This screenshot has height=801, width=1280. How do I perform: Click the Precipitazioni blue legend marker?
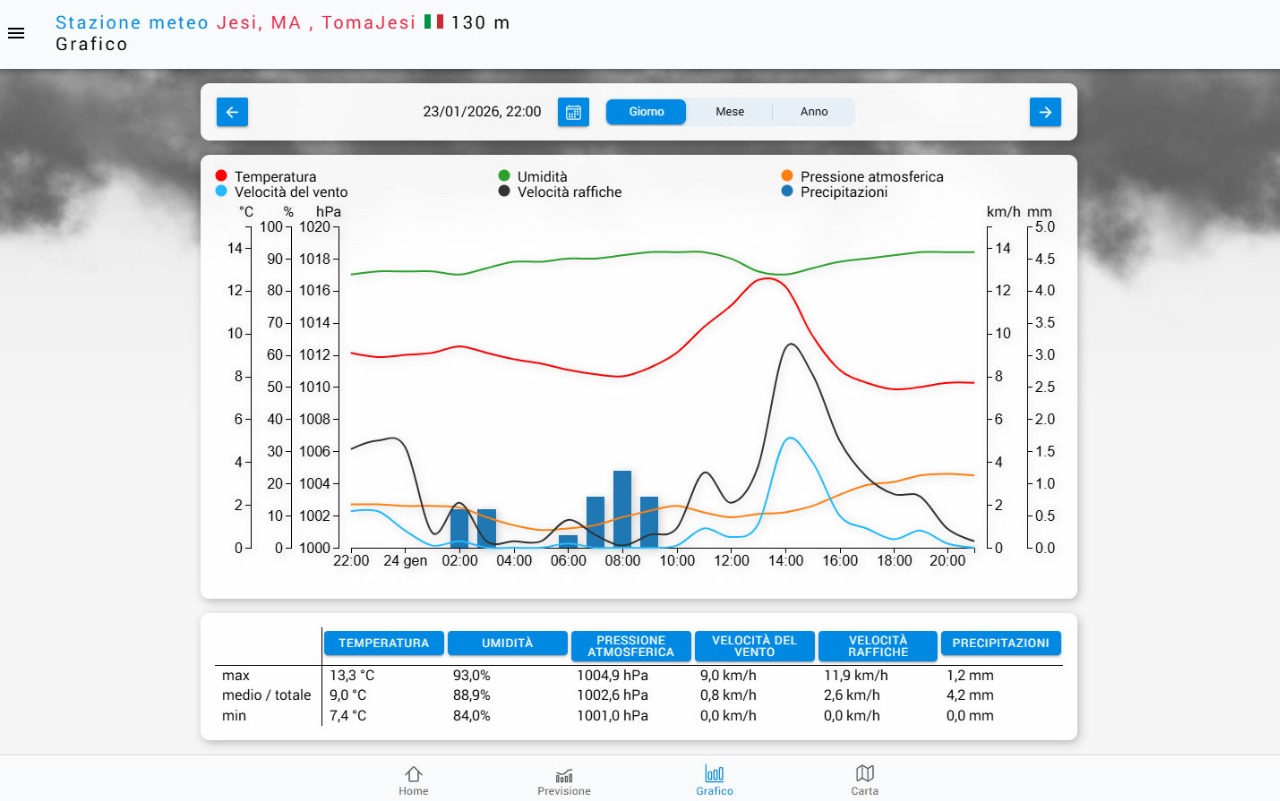787,192
